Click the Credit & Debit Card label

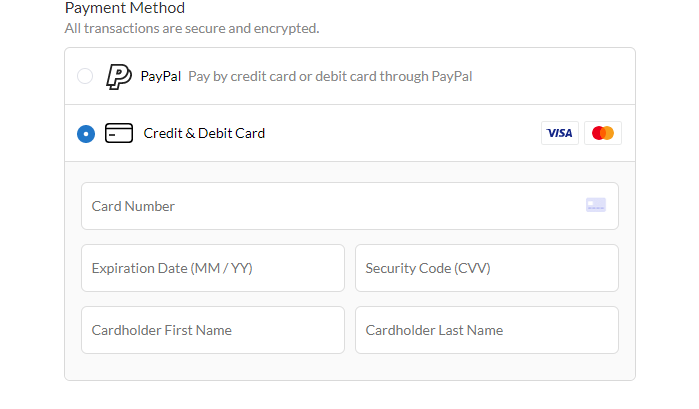click(x=204, y=133)
